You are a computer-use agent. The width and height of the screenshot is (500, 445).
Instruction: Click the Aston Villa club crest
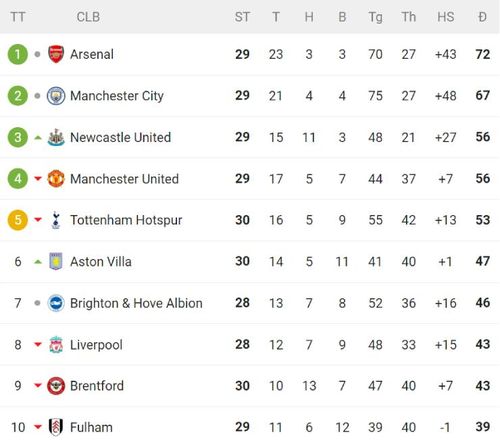tap(56, 261)
